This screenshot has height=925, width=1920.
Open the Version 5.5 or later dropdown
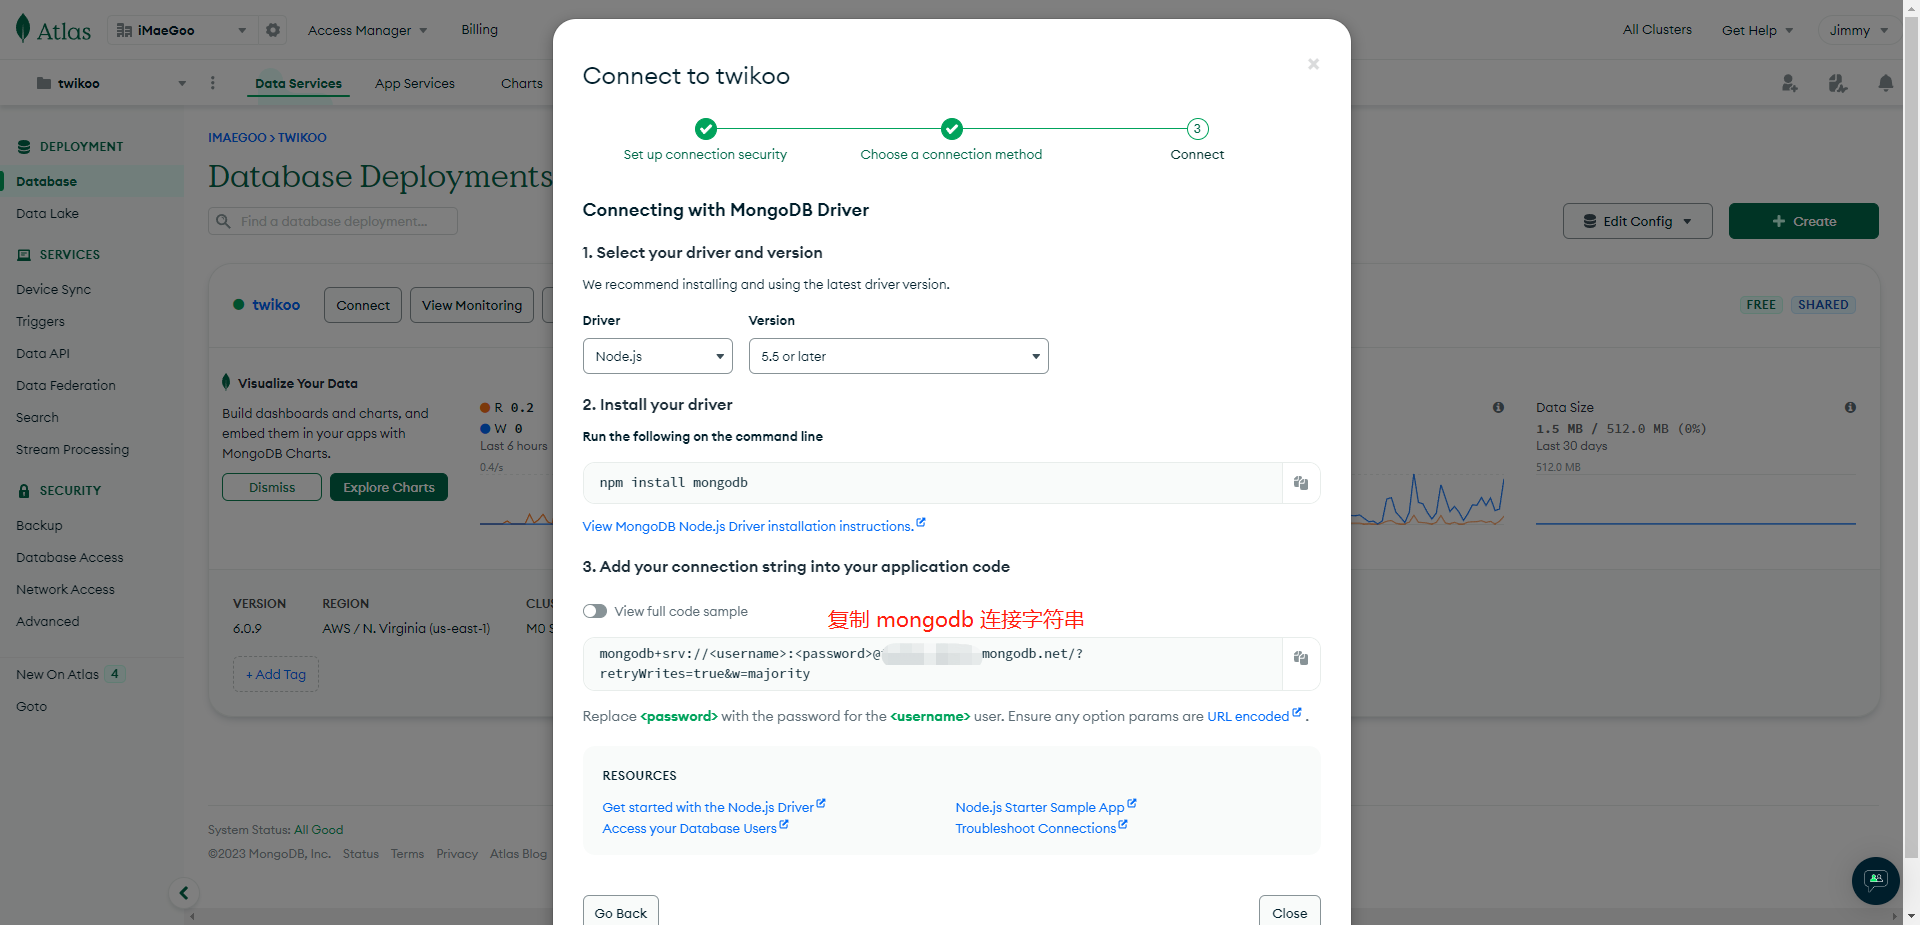[x=898, y=356]
